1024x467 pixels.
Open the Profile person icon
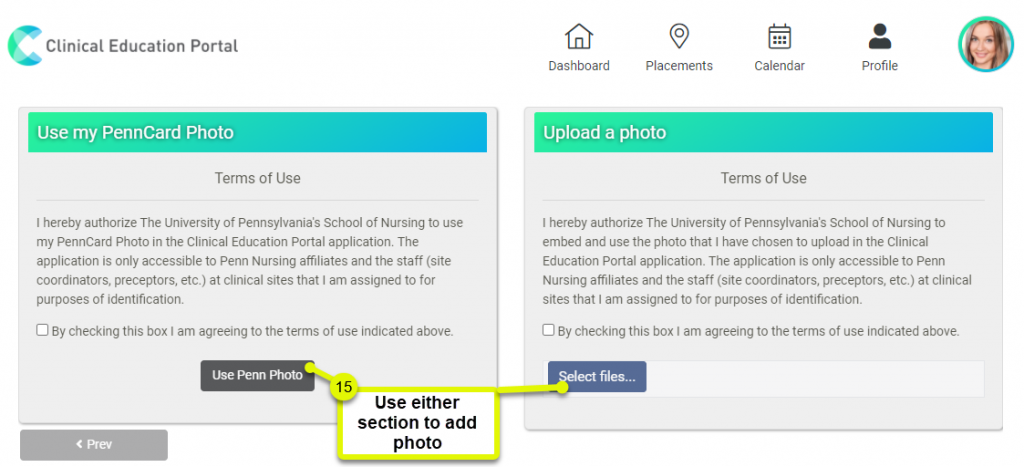(880, 37)
